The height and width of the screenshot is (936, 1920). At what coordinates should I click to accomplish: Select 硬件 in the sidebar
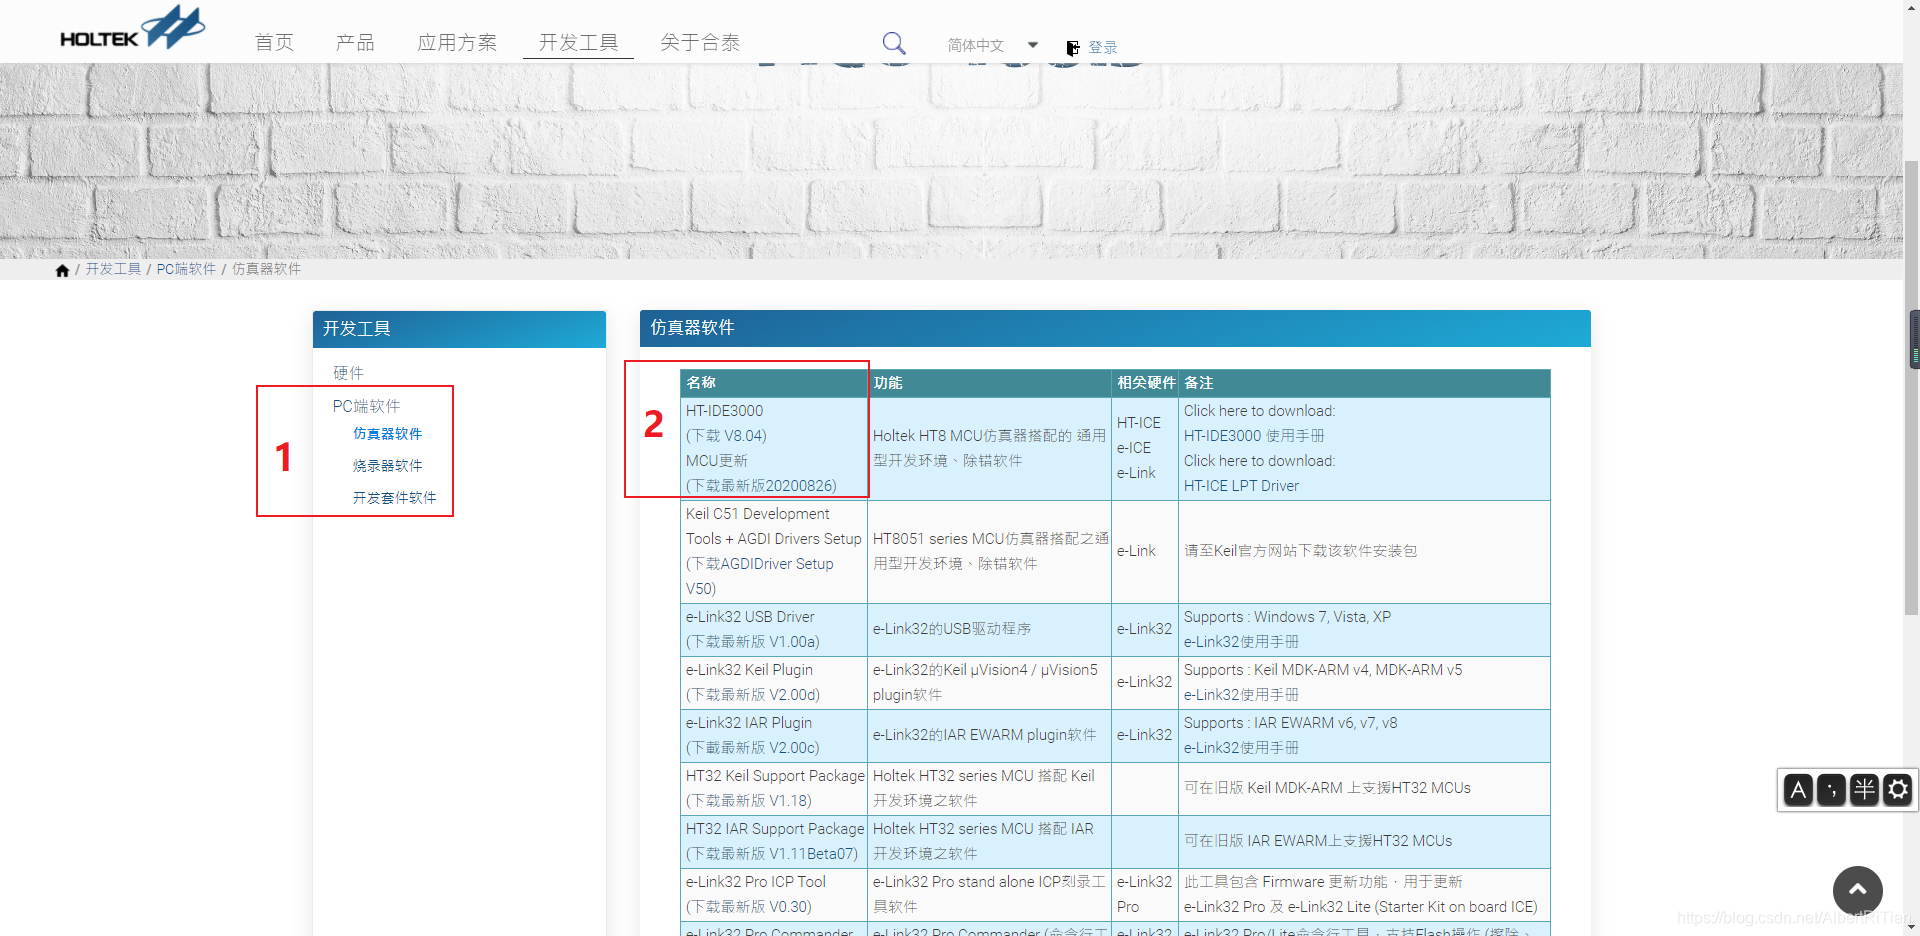348,373
